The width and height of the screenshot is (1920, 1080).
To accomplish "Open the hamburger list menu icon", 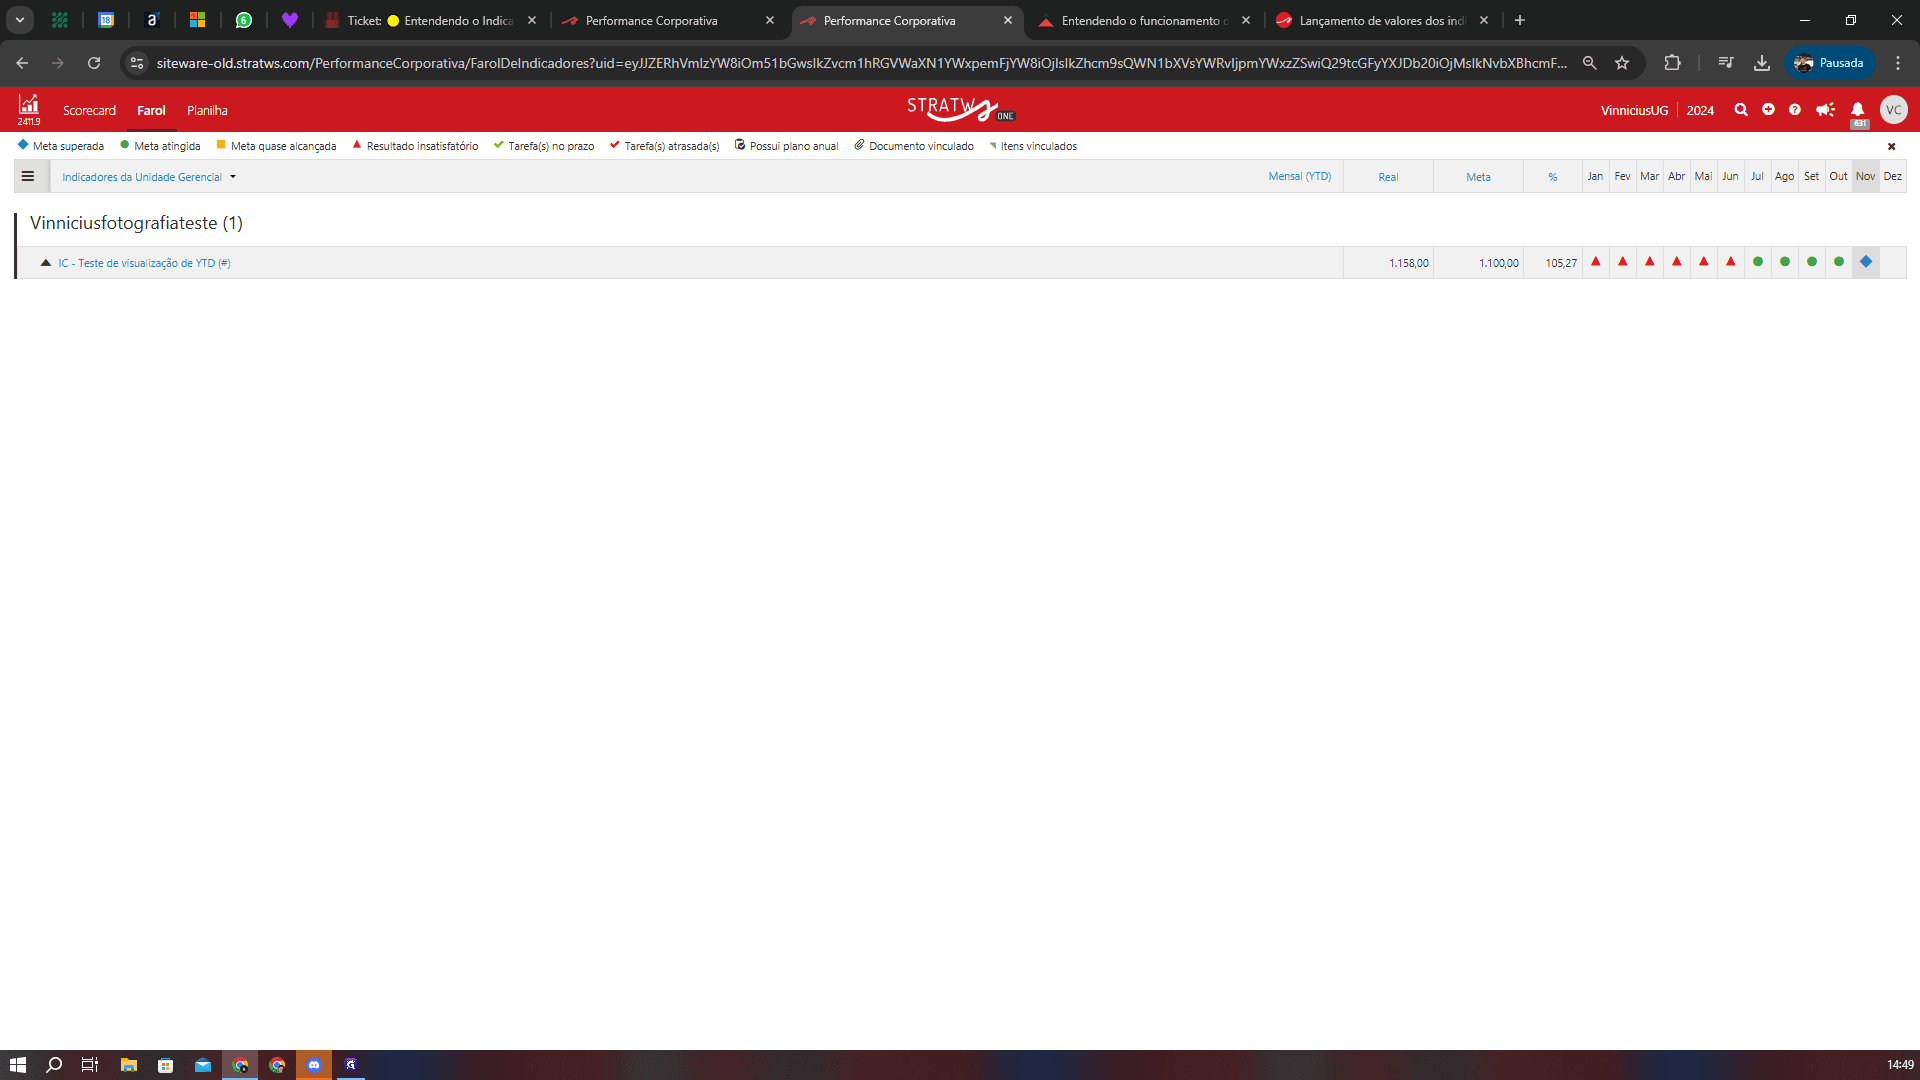I will [x=28, y=177].
